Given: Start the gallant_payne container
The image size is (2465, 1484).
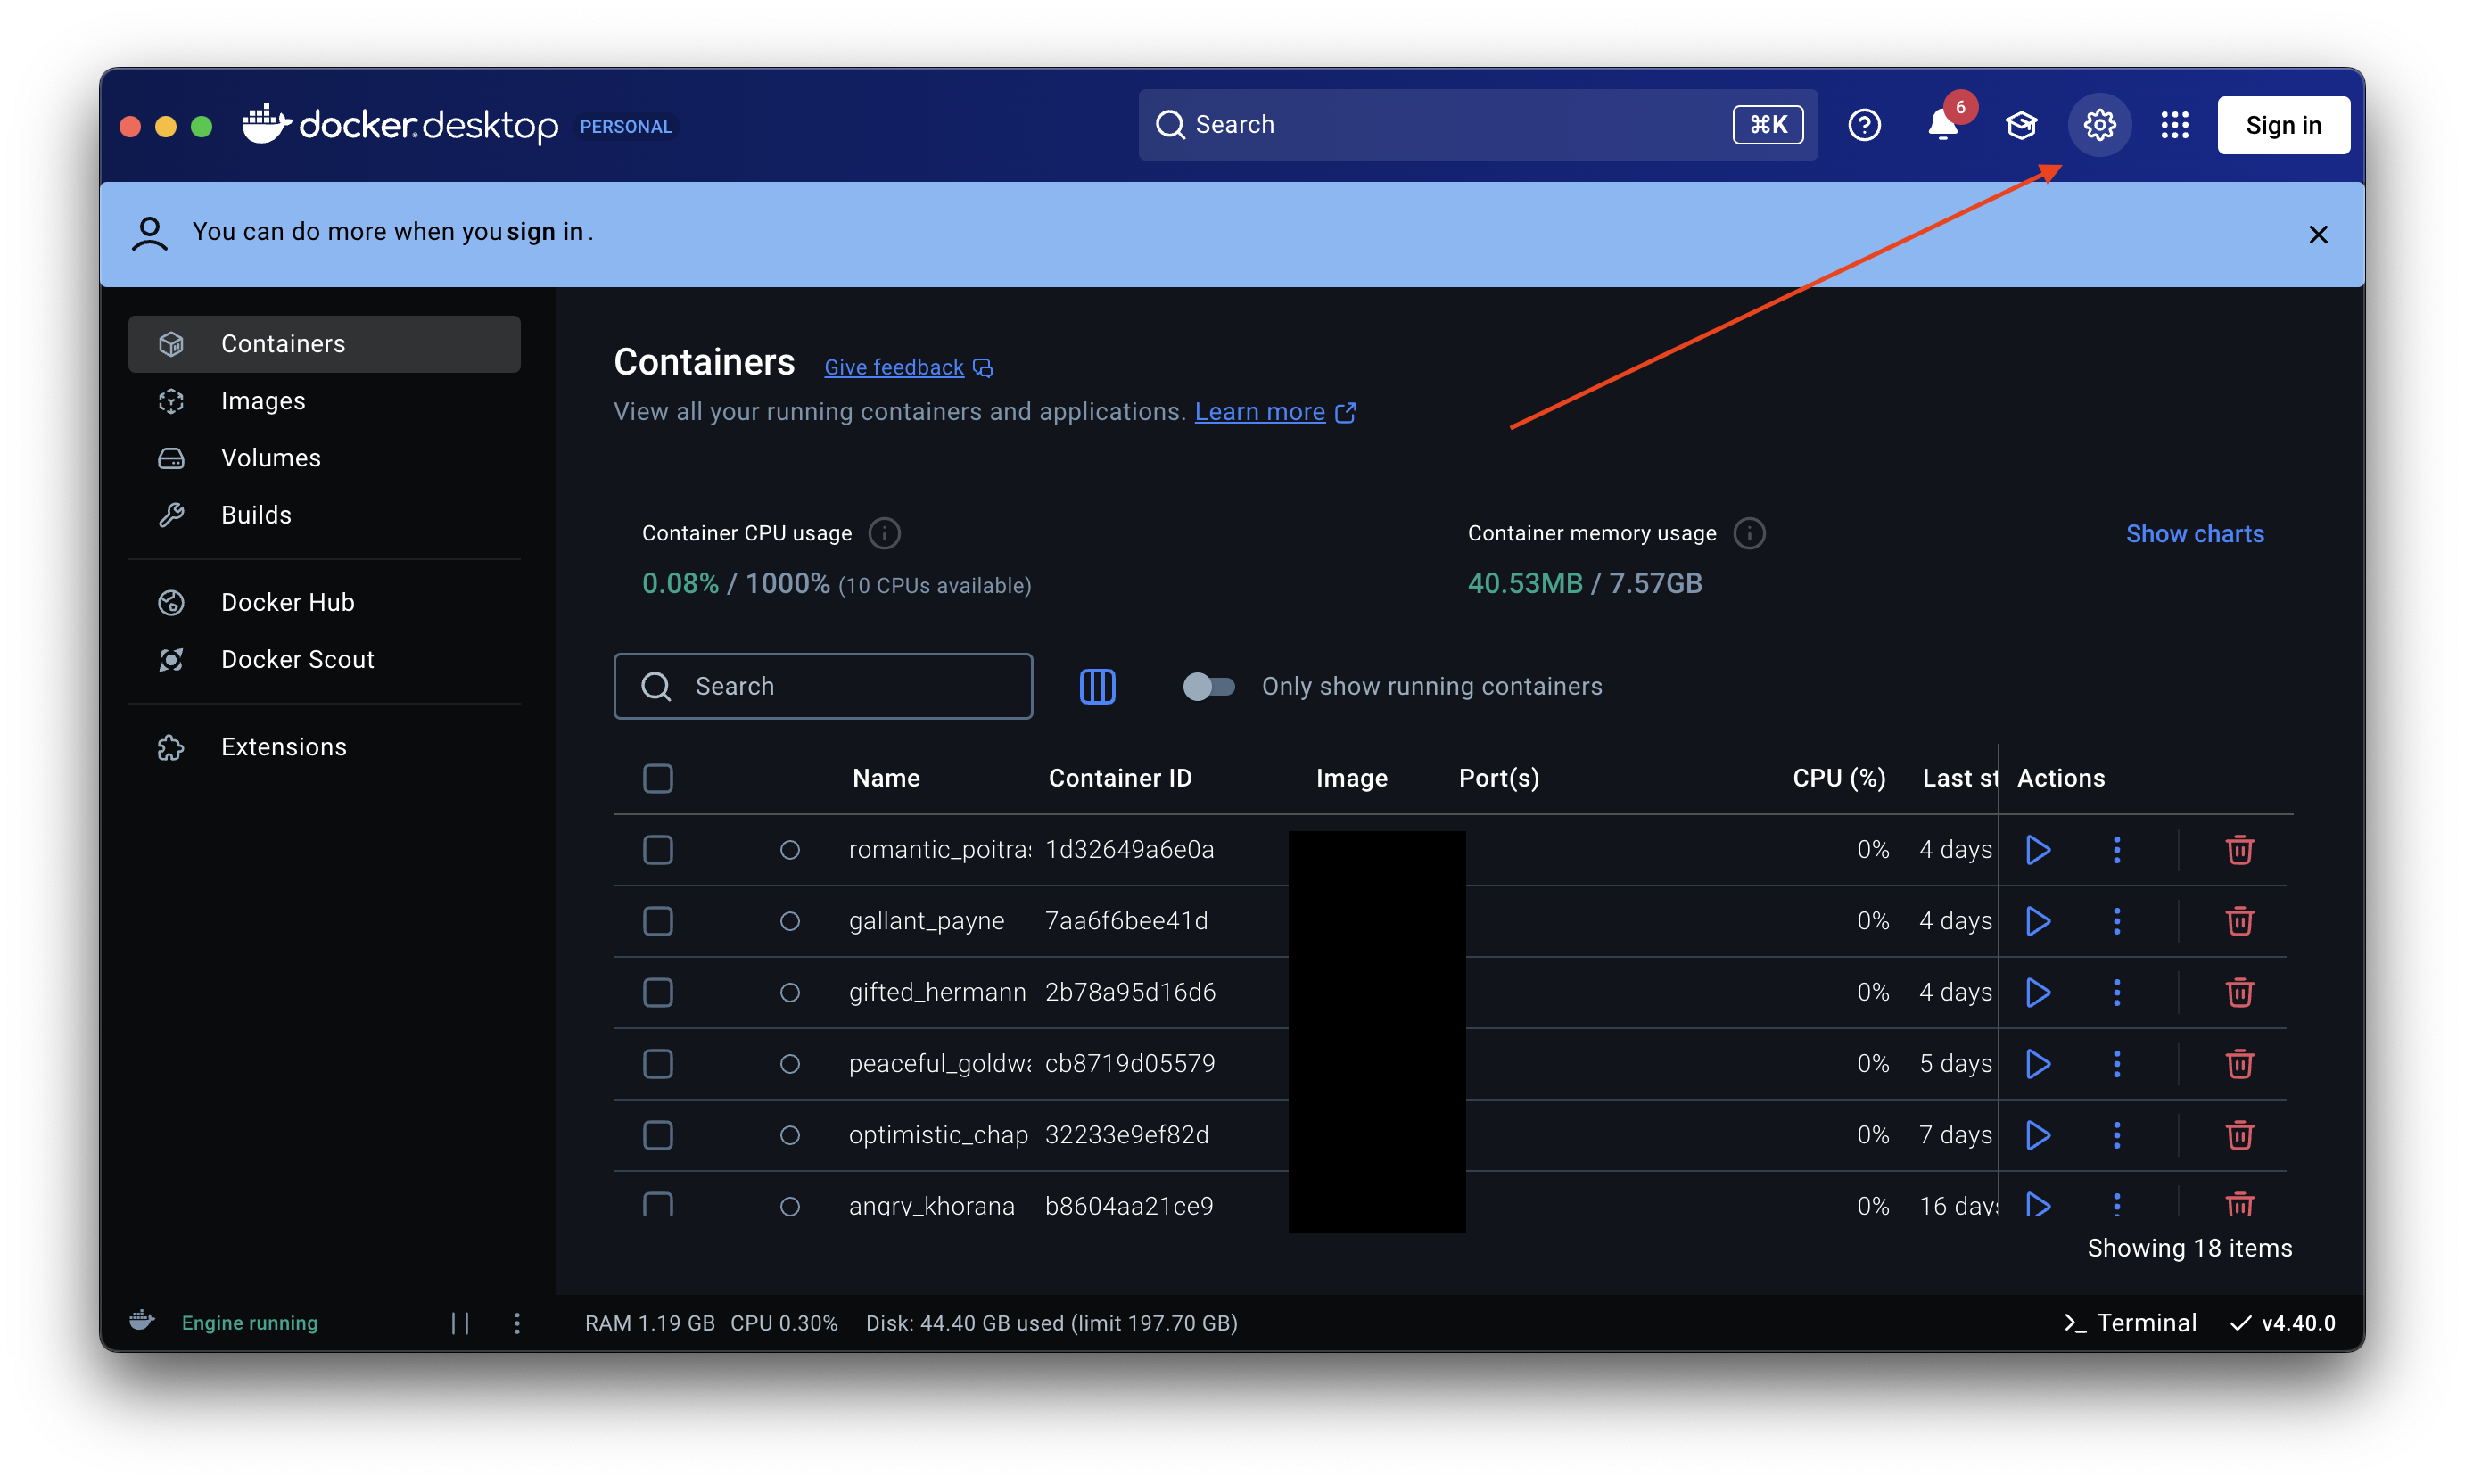Looking at the screenshot, I should pyautogui.click(x=2037, y=921).
